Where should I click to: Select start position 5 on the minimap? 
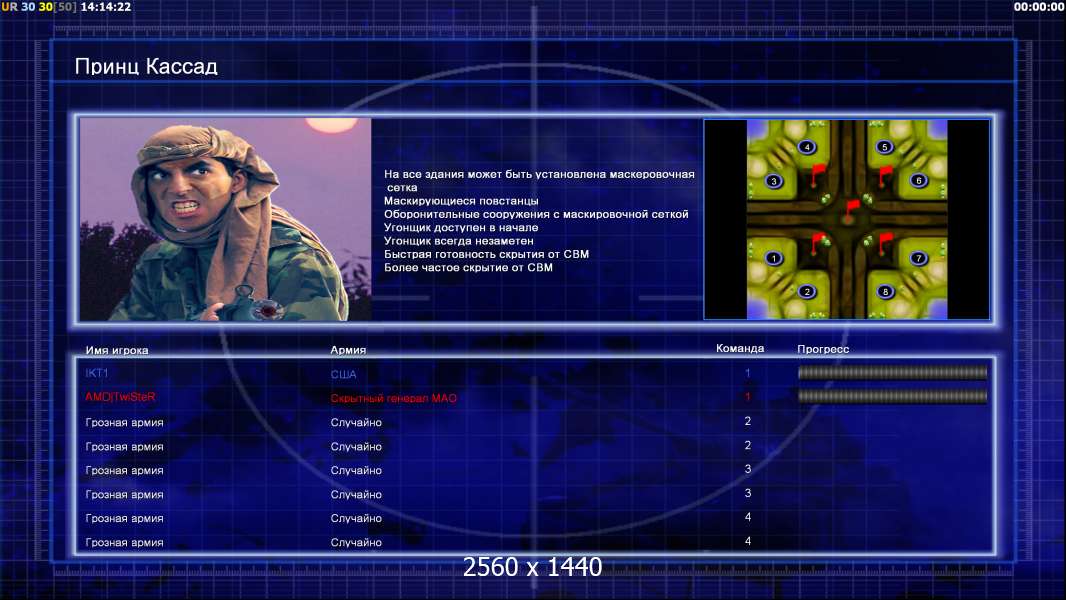coord(884,147)
